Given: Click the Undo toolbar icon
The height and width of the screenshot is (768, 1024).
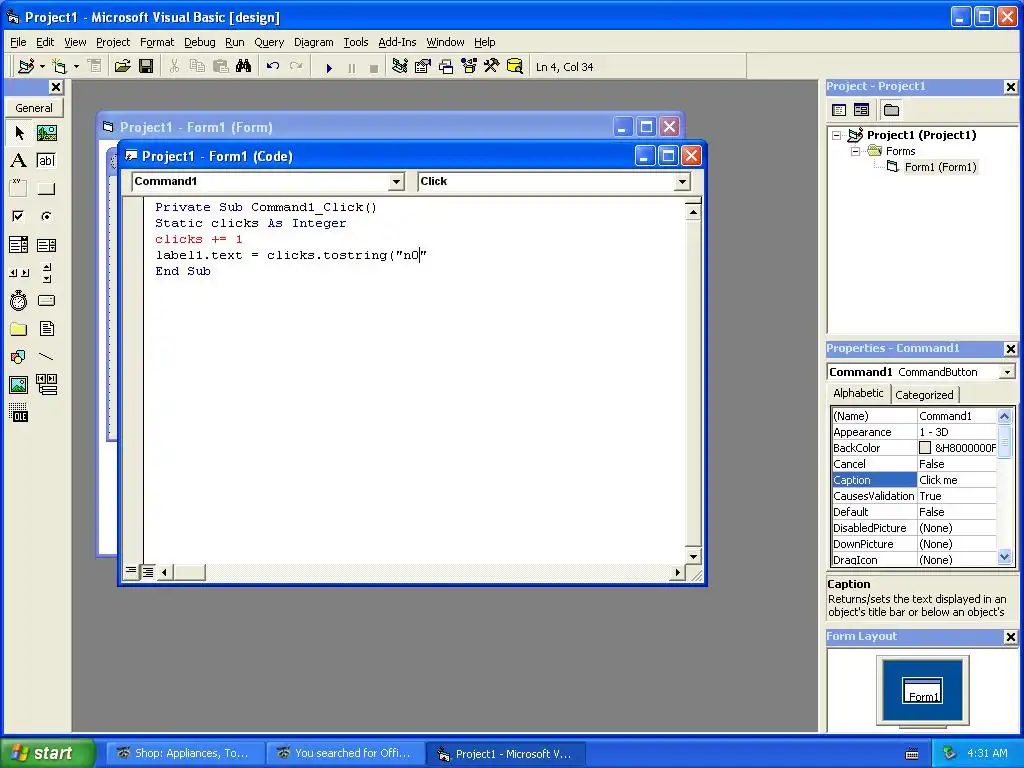Looking at the screenshot, I should tap(273, 66).
